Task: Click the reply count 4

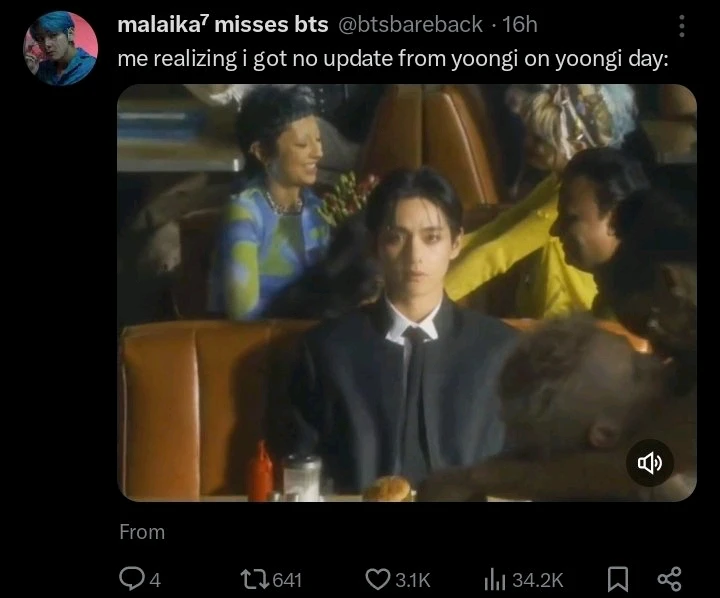Action: tap(155, 580)
